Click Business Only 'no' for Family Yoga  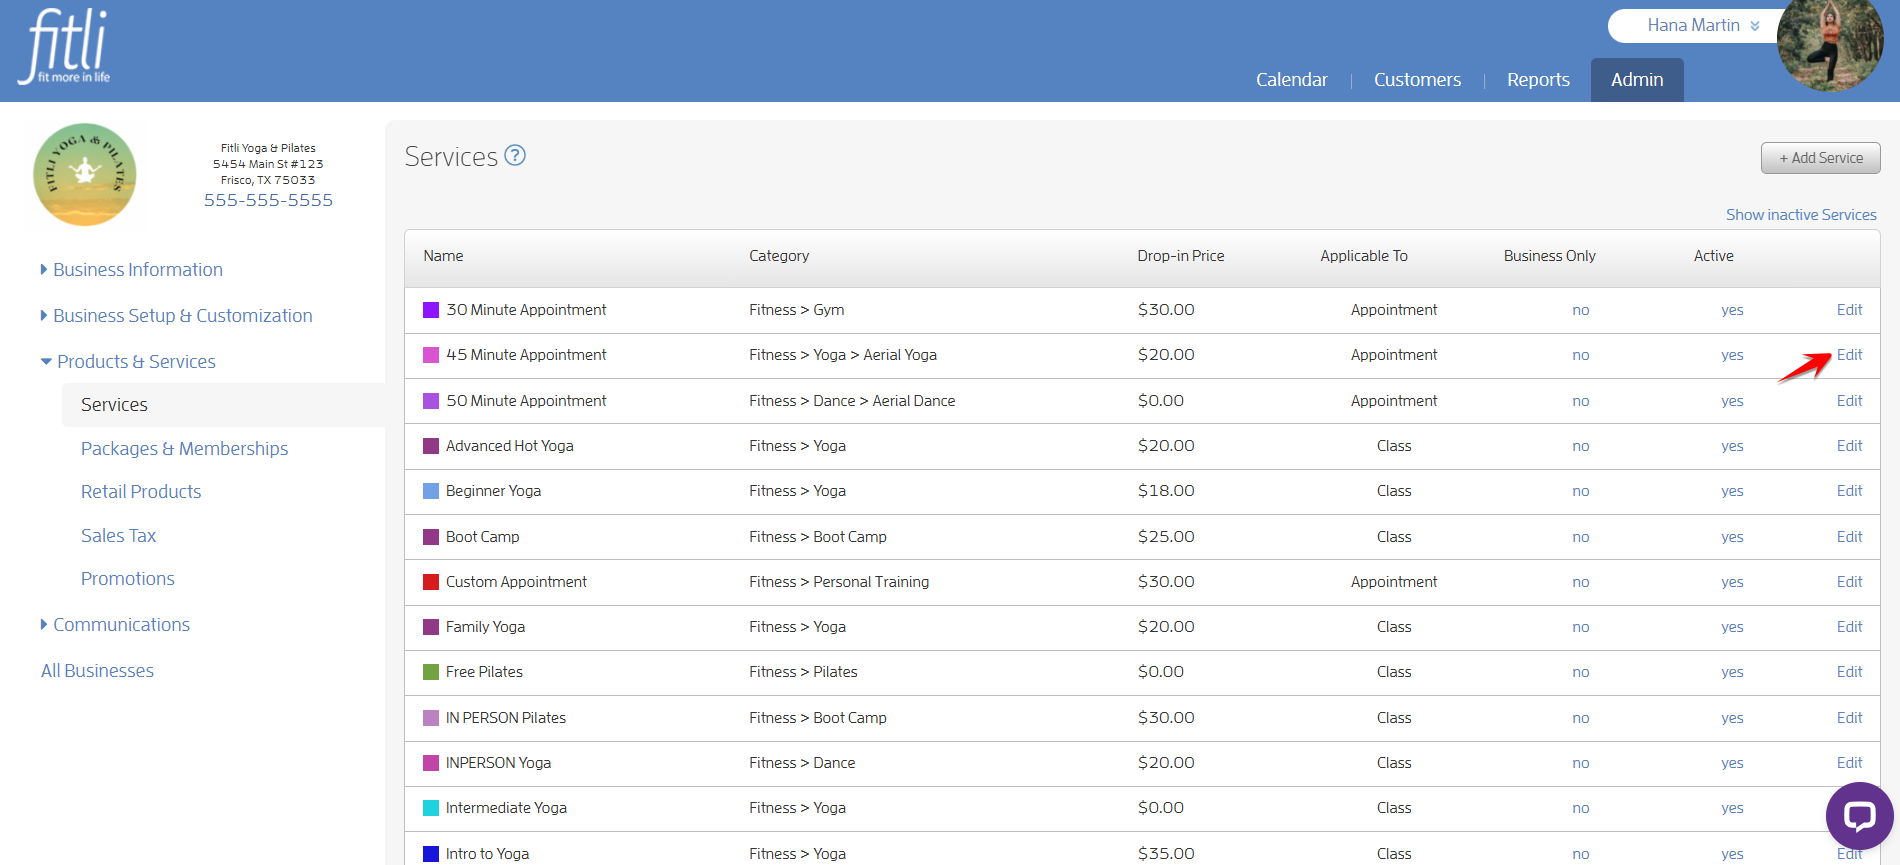1580,627
